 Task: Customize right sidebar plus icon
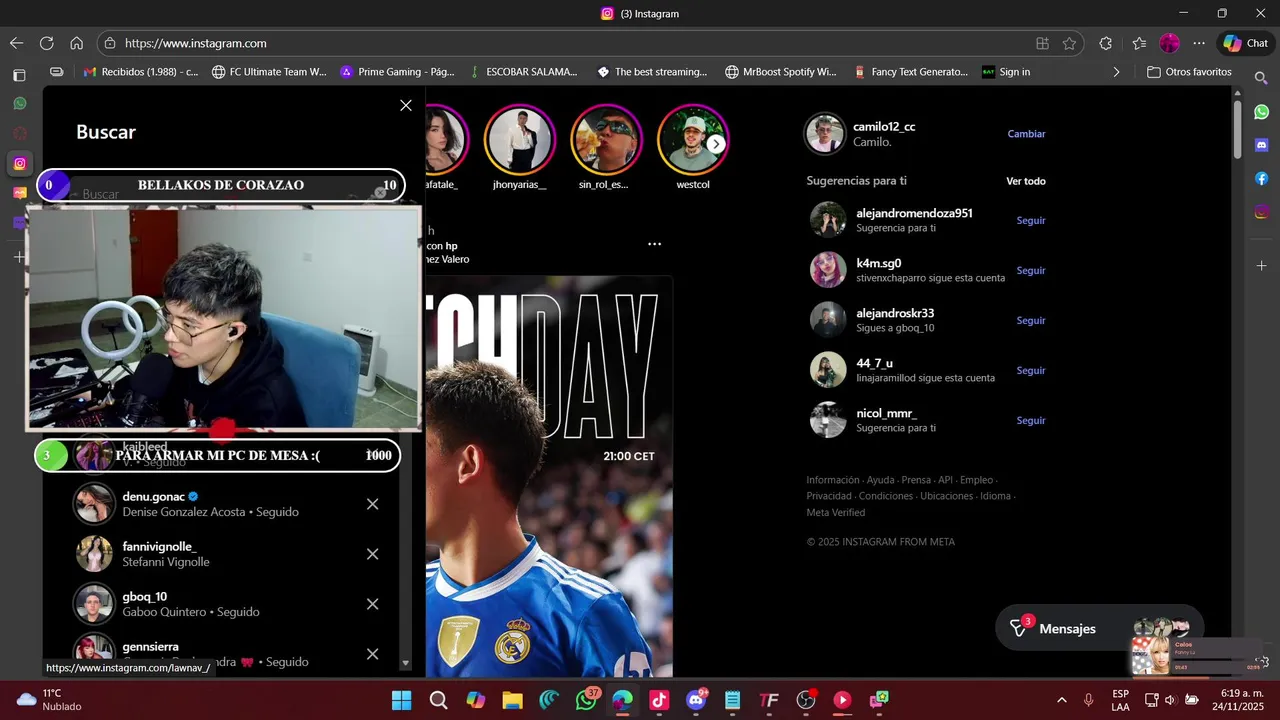coord(1262,266)
